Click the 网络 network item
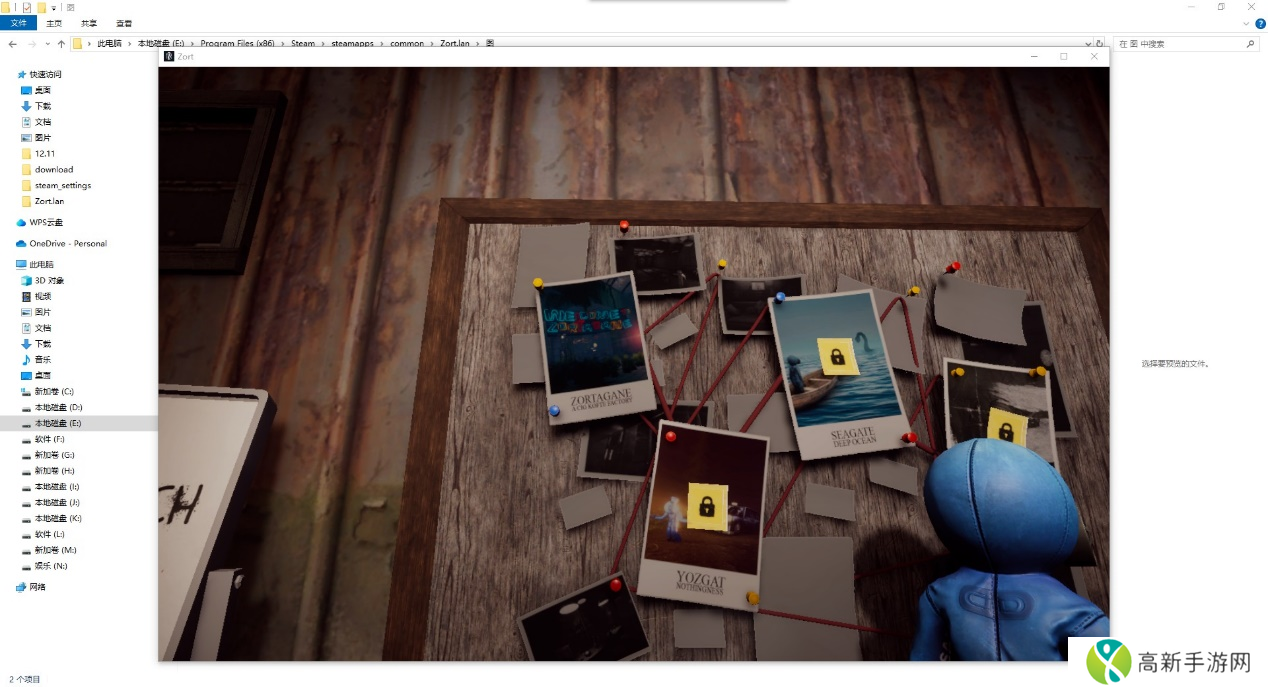This screenshot has height=687, width=1268. coord(37,587)
